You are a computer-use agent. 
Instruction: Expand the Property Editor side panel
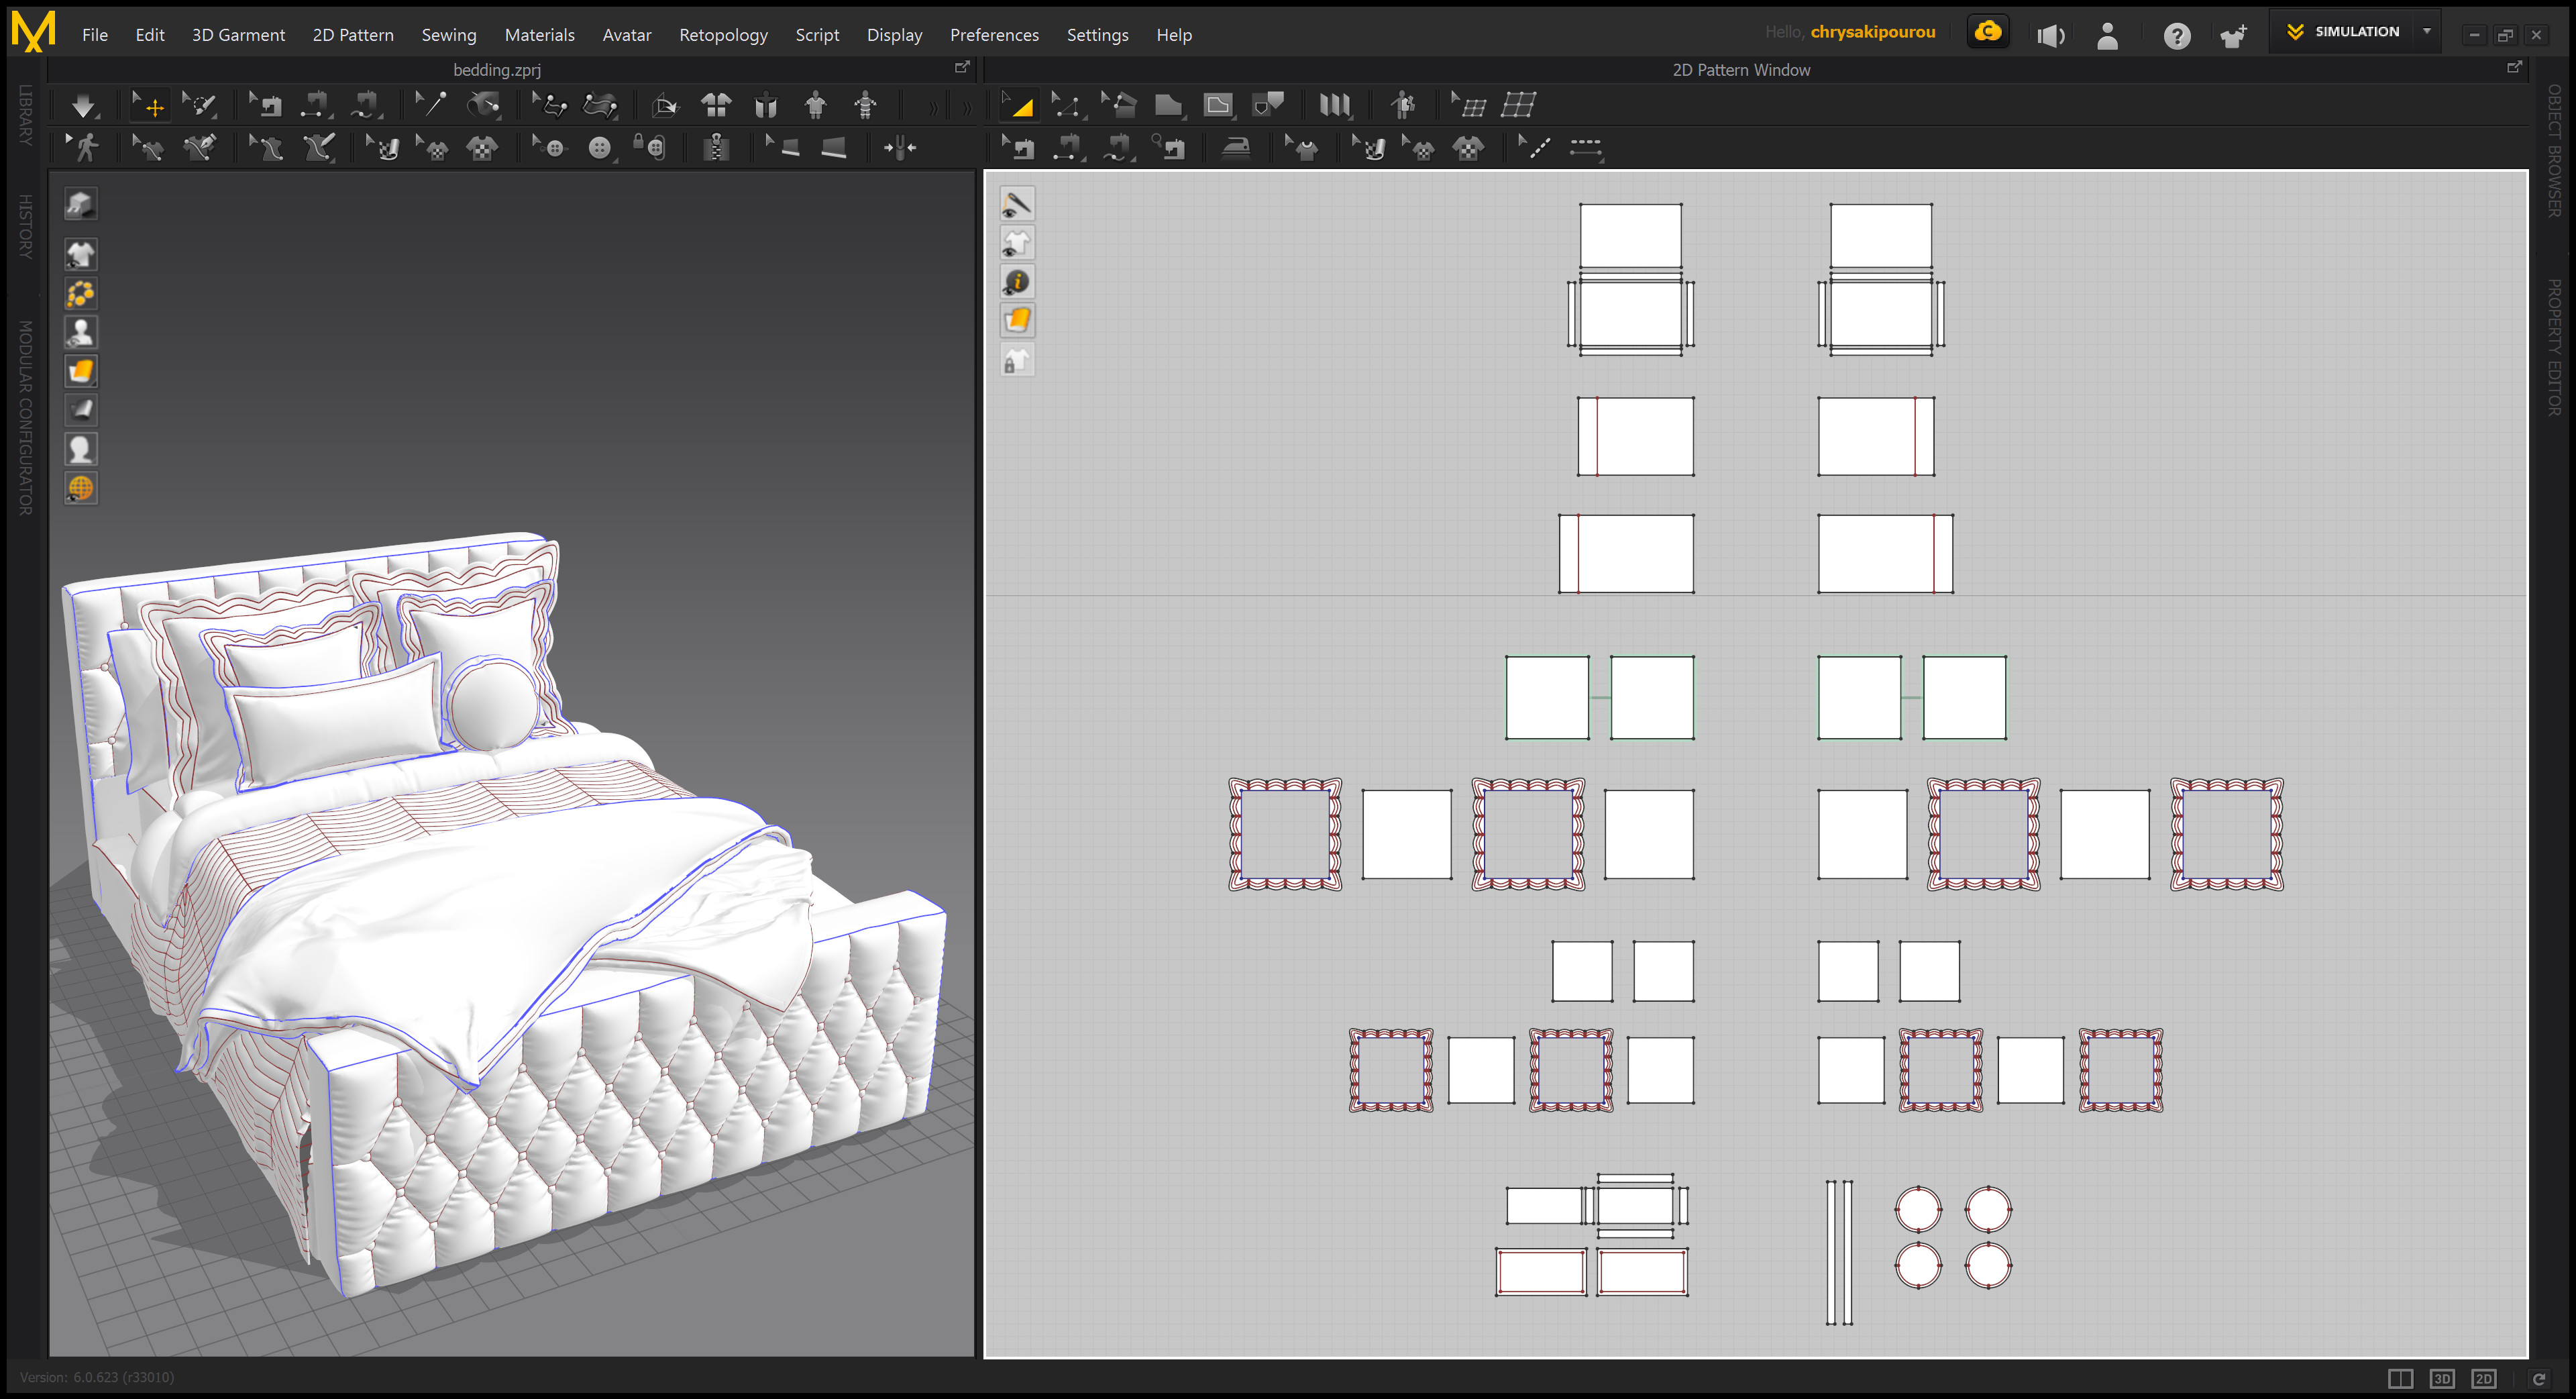click(x=2556, y=330)
